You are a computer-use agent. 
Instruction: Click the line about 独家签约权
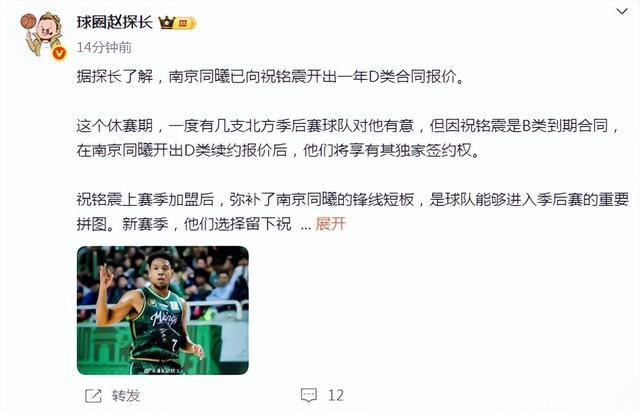(x=278, y=151)
